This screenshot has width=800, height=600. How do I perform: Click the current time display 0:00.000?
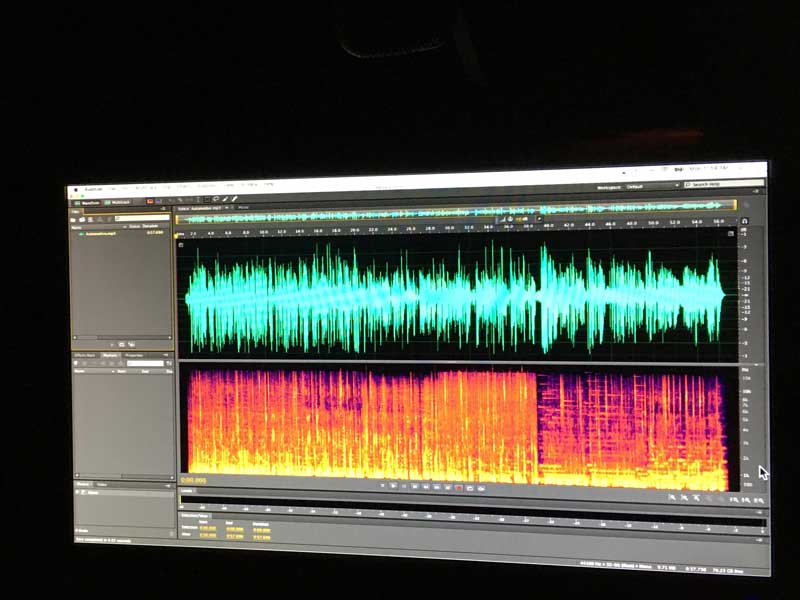pyautogui.click(x=193, y=480)
